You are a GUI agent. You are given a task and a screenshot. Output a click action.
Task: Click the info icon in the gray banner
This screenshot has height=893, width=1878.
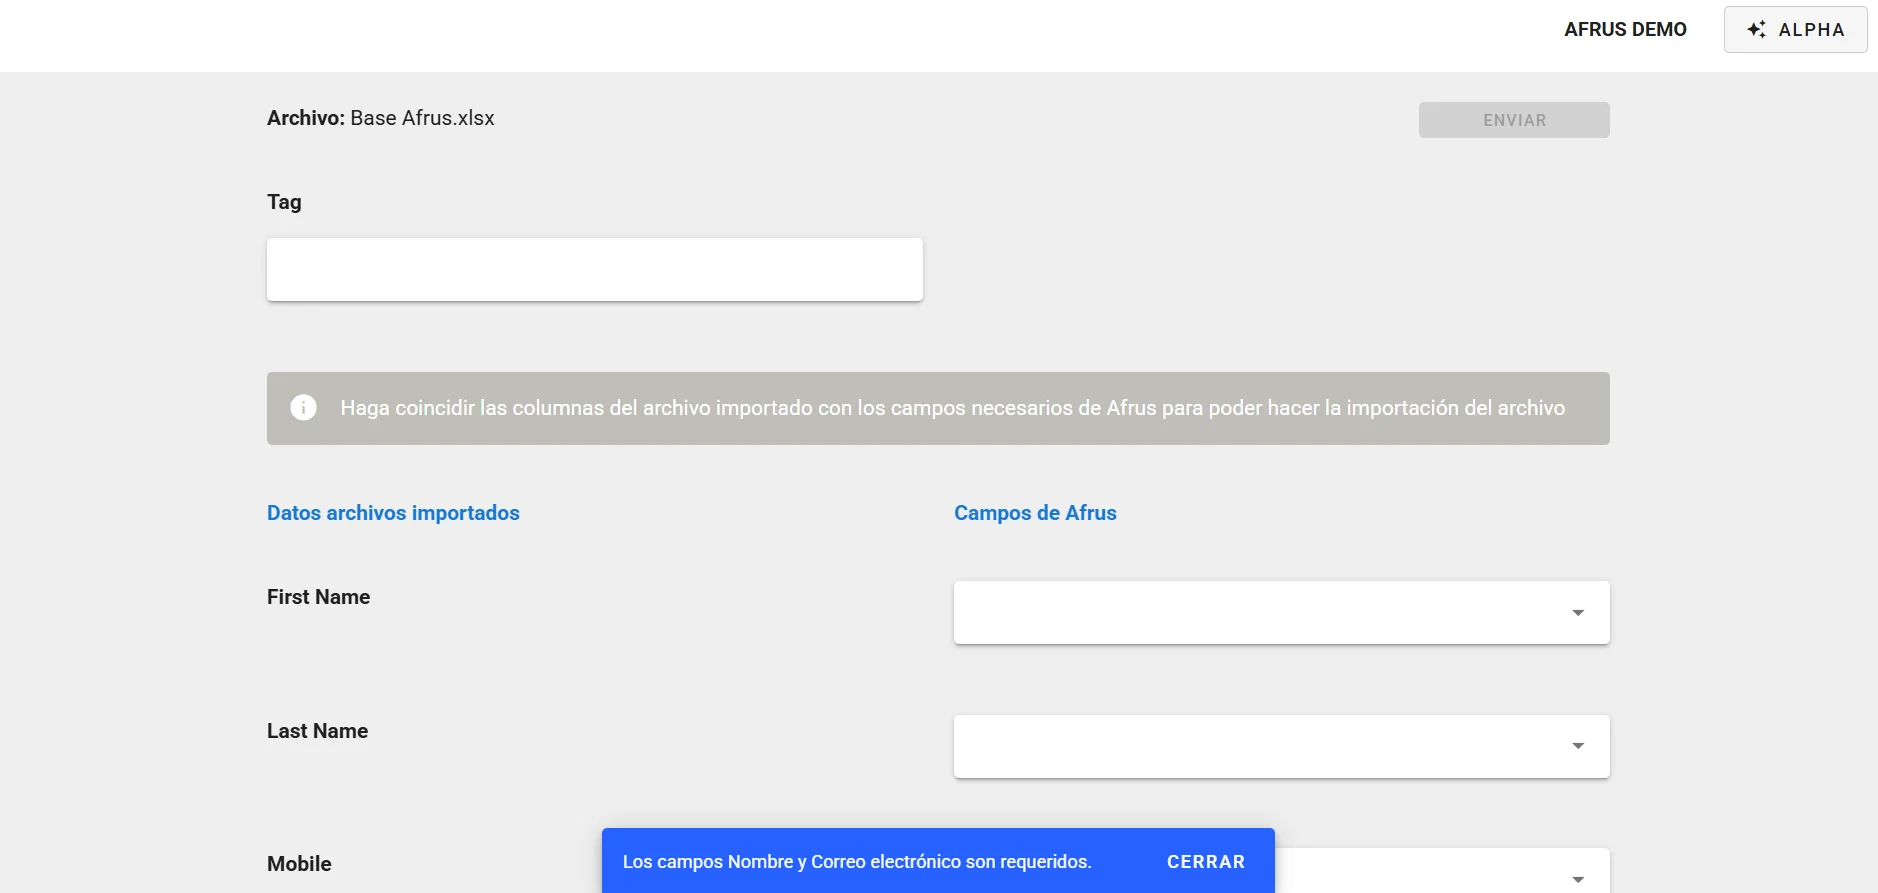[x=303, y=408]
